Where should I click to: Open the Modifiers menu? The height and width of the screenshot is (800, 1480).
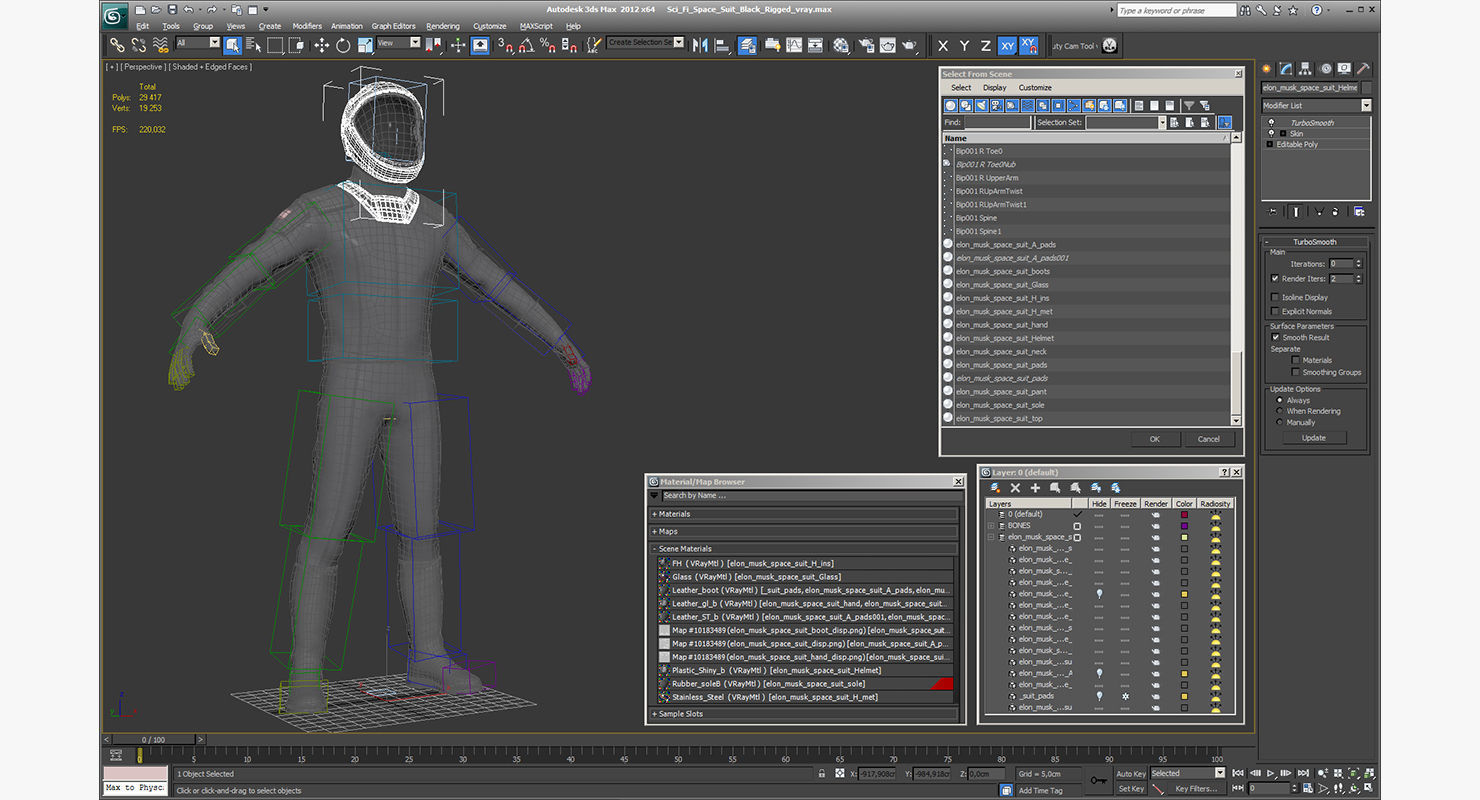[x=307, y=26]
